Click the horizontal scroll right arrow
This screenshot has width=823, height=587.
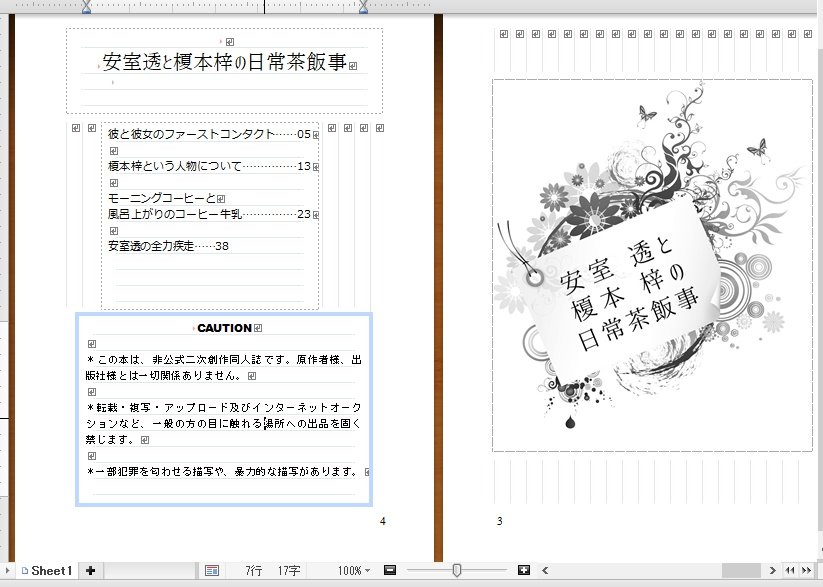773,570
